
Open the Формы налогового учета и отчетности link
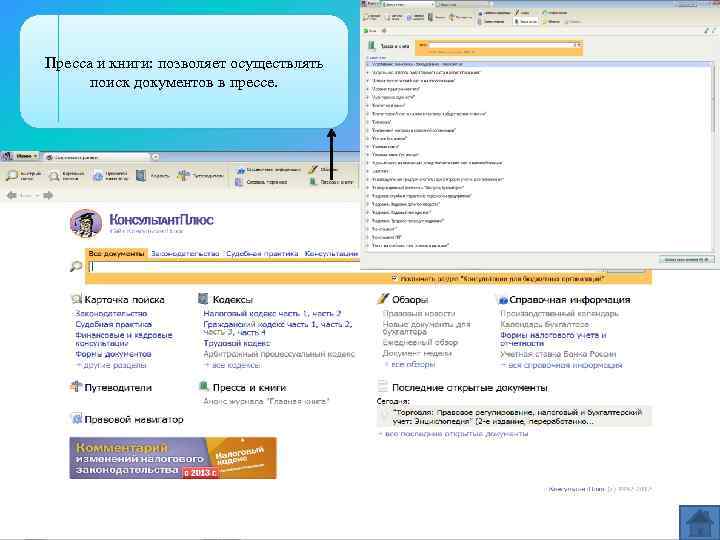tap(553, 339)
